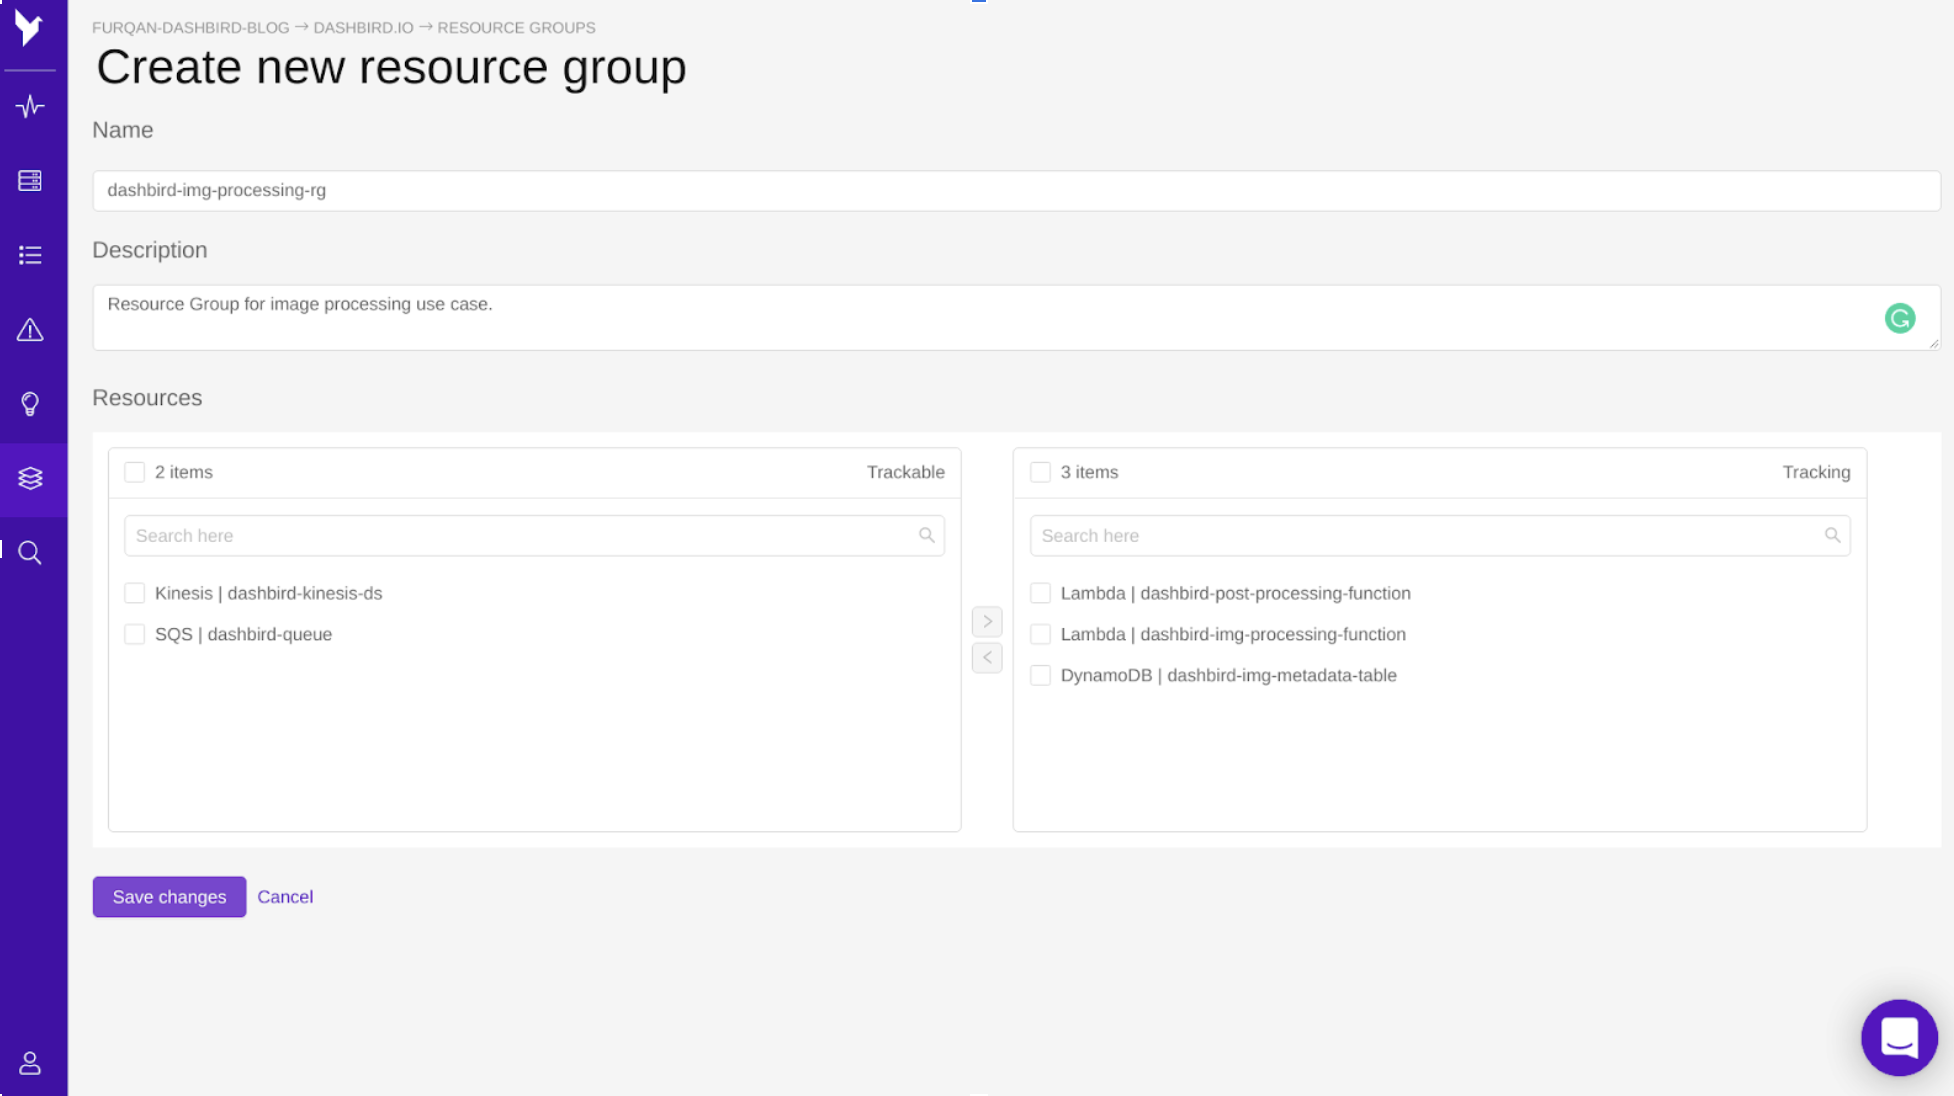Select all 3 items in Tracking

1040,472
